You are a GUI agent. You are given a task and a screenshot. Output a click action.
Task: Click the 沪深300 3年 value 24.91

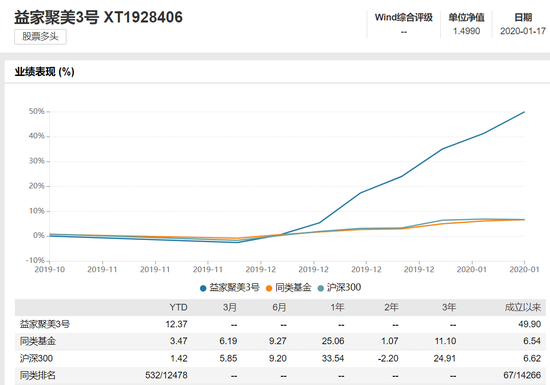click(445, 358)
